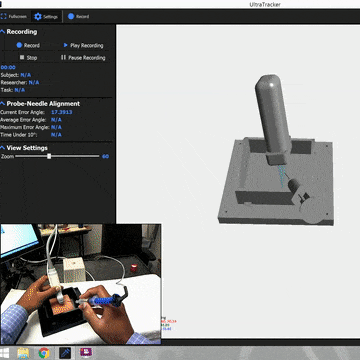This screenshot has height=360, width=360.
Task: Collapse the Probe-Needle Alignment section
Action: tap(3, 104)
